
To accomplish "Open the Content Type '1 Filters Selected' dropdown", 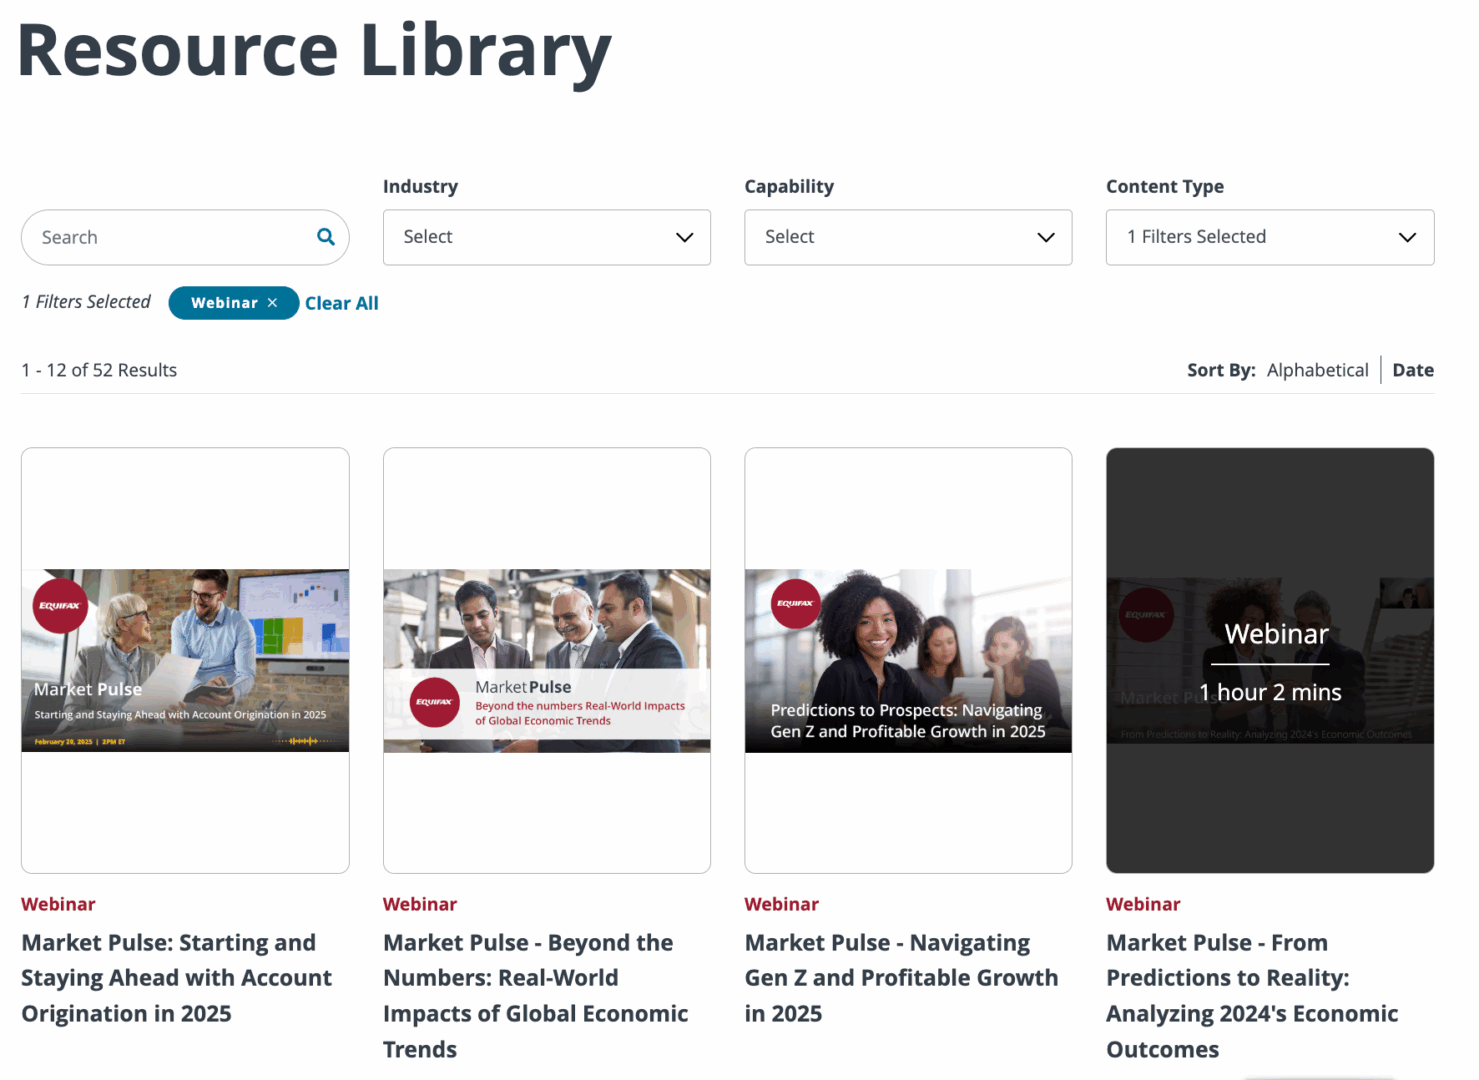I will coord(1269,237).
